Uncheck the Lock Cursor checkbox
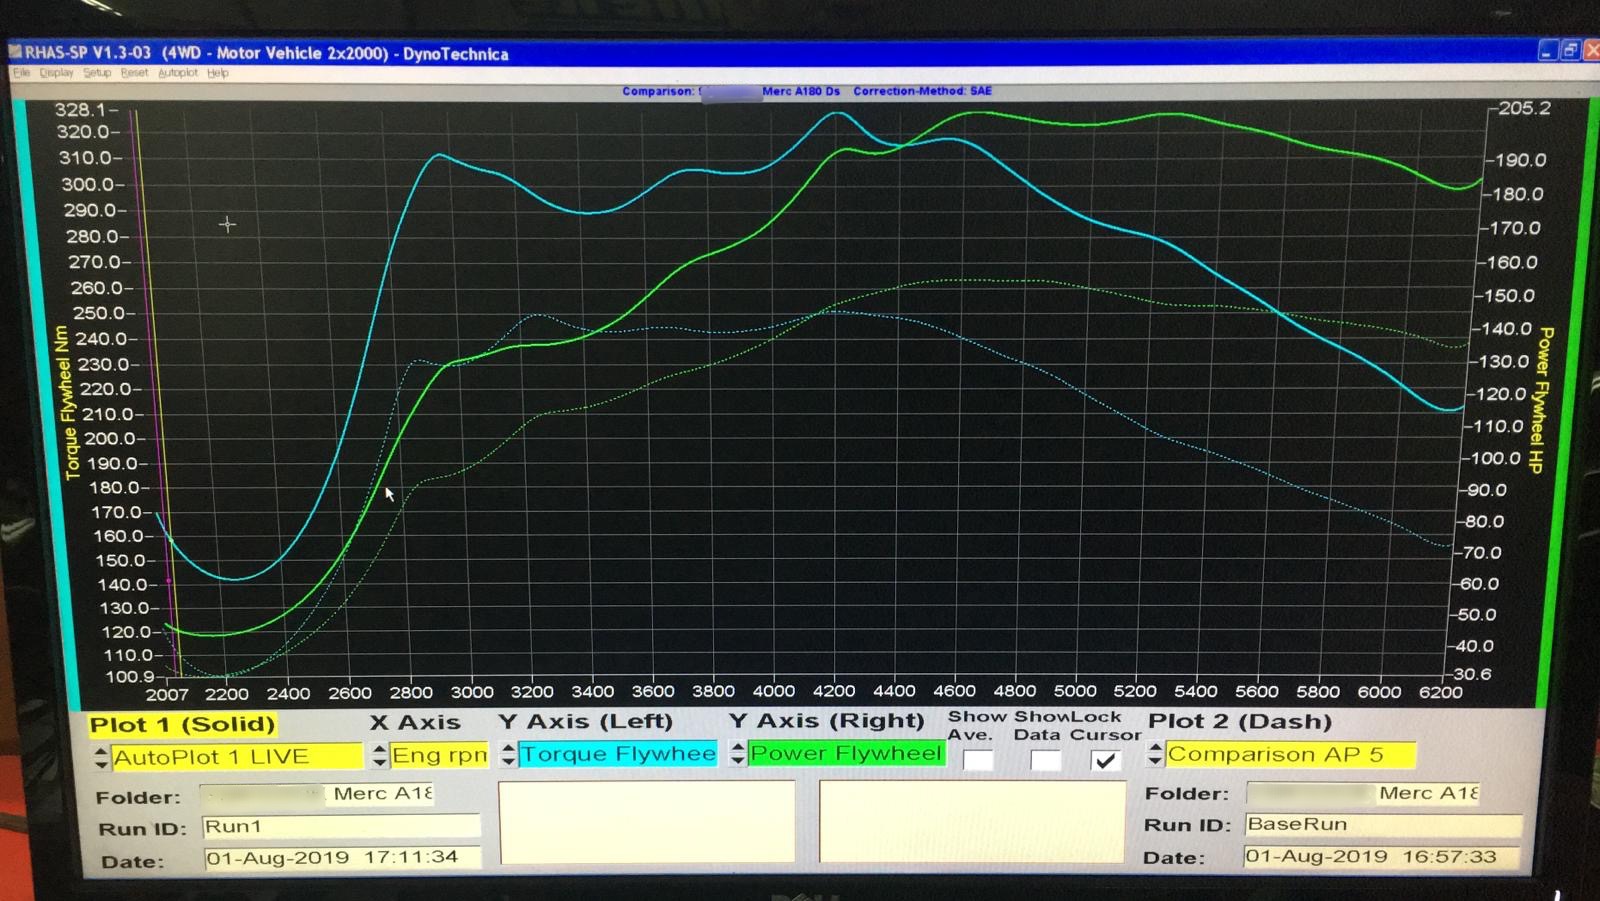The height and width of the screenshot is (901, 1600). tap(1105, 761)
